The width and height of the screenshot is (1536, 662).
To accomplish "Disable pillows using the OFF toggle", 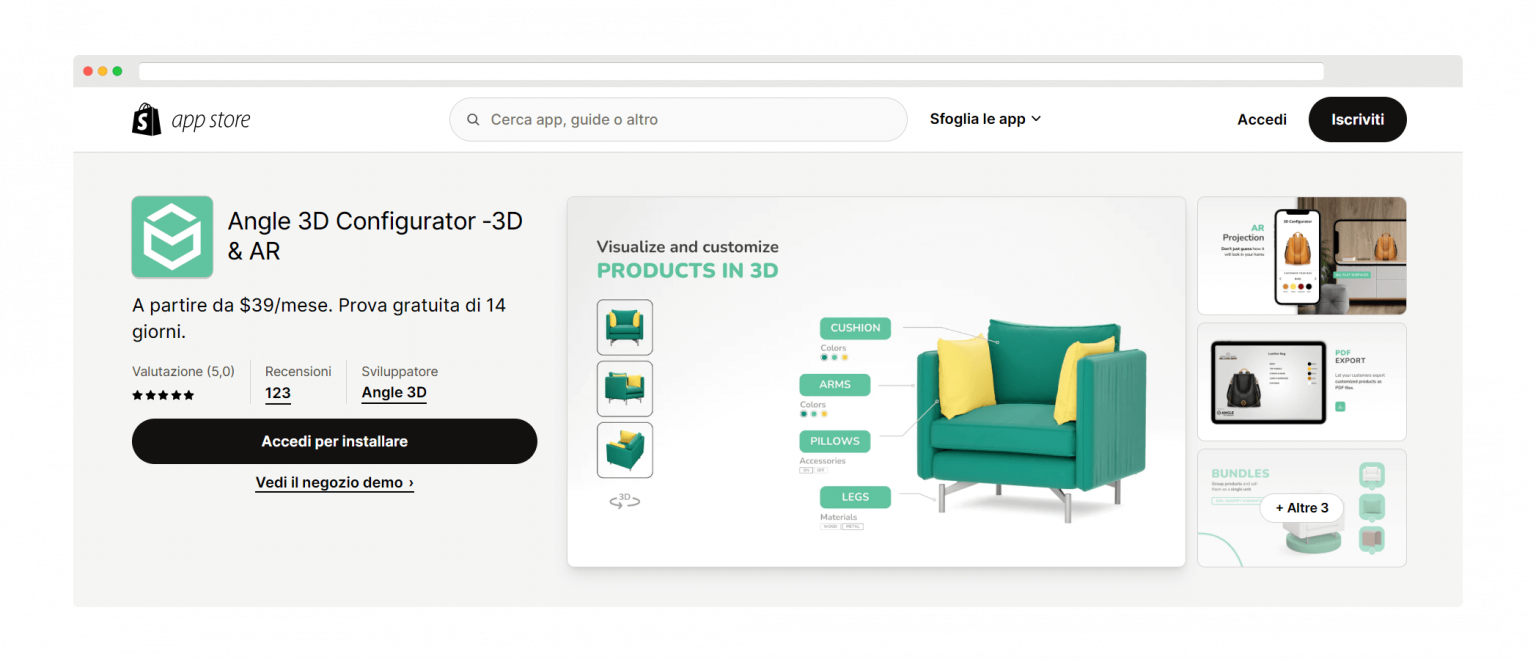I will click(820, 470).
